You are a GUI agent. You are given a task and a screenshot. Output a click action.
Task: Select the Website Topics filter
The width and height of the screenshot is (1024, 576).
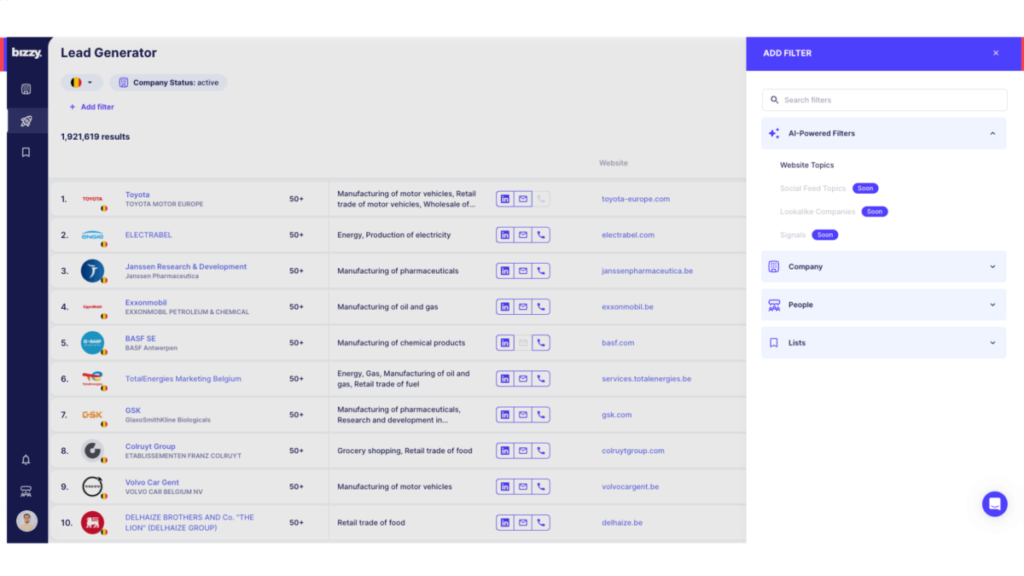(806, 164)
